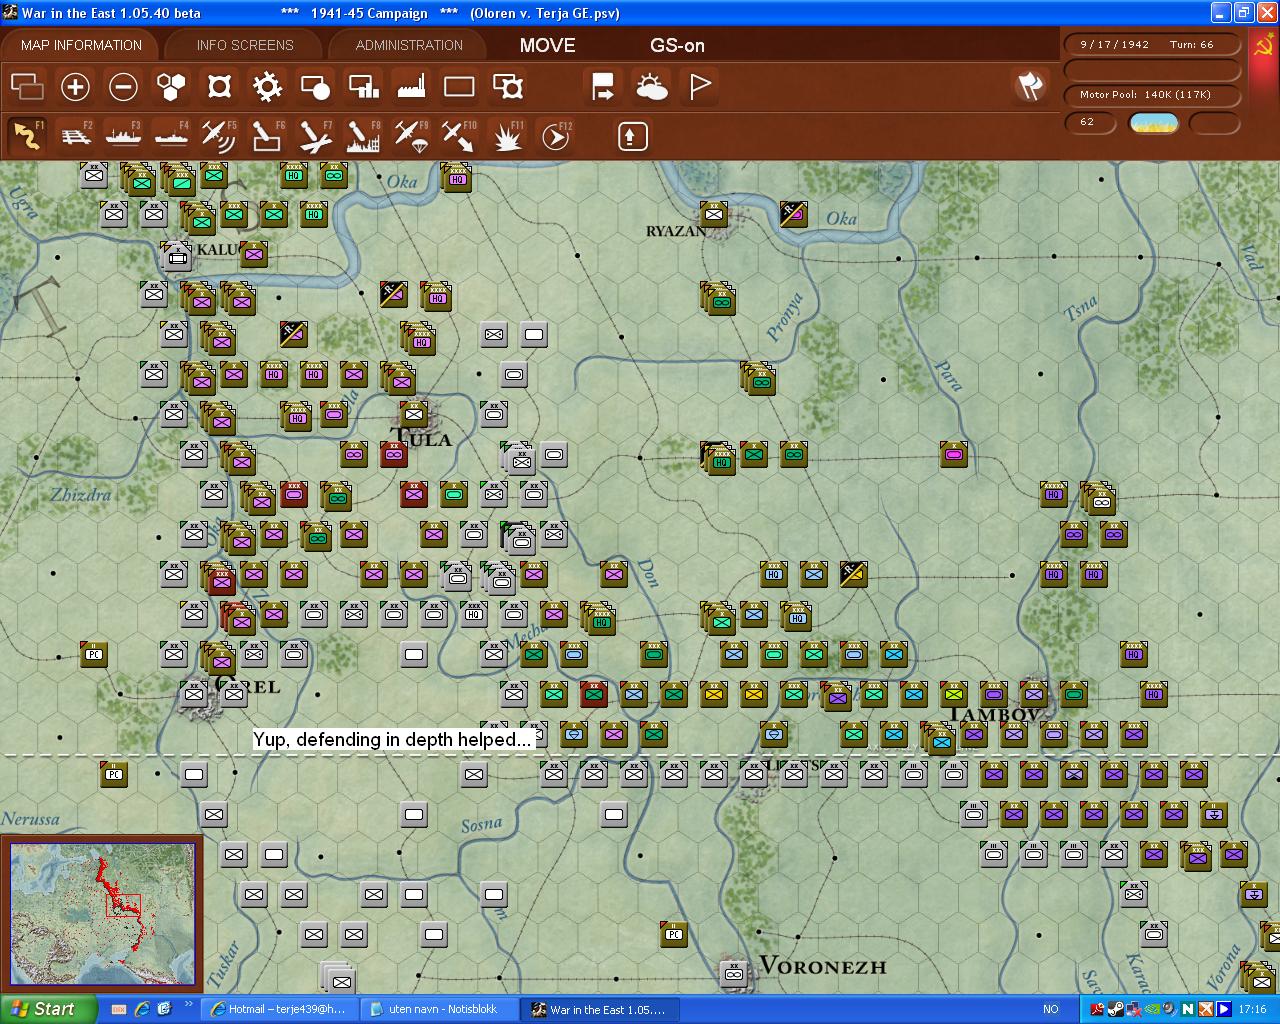Click the taskbar clock showing 17:16
1280x1024 pixels.
point(1252,1010)
